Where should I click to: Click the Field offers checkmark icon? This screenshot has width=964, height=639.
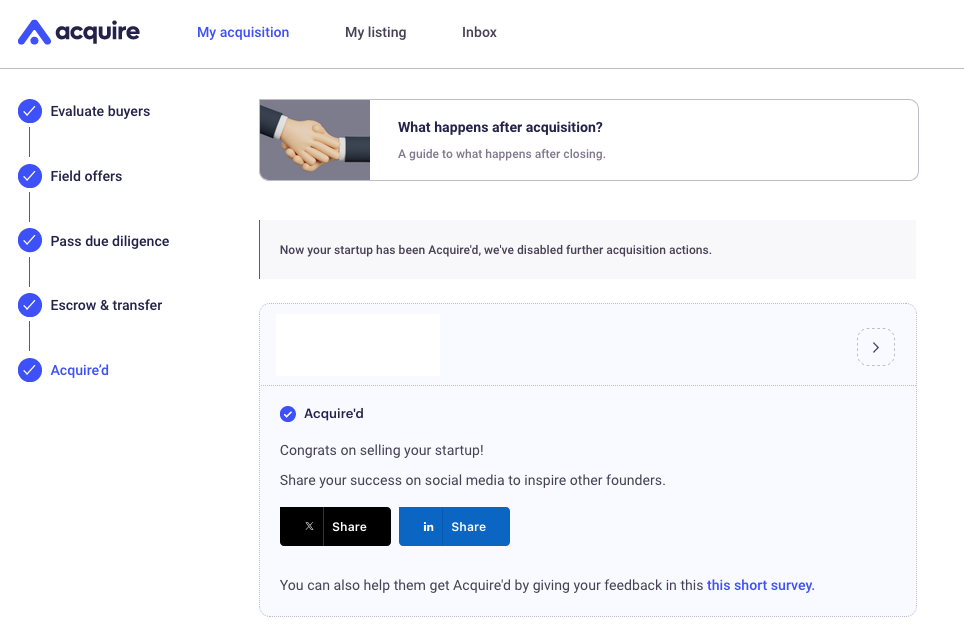30,176
